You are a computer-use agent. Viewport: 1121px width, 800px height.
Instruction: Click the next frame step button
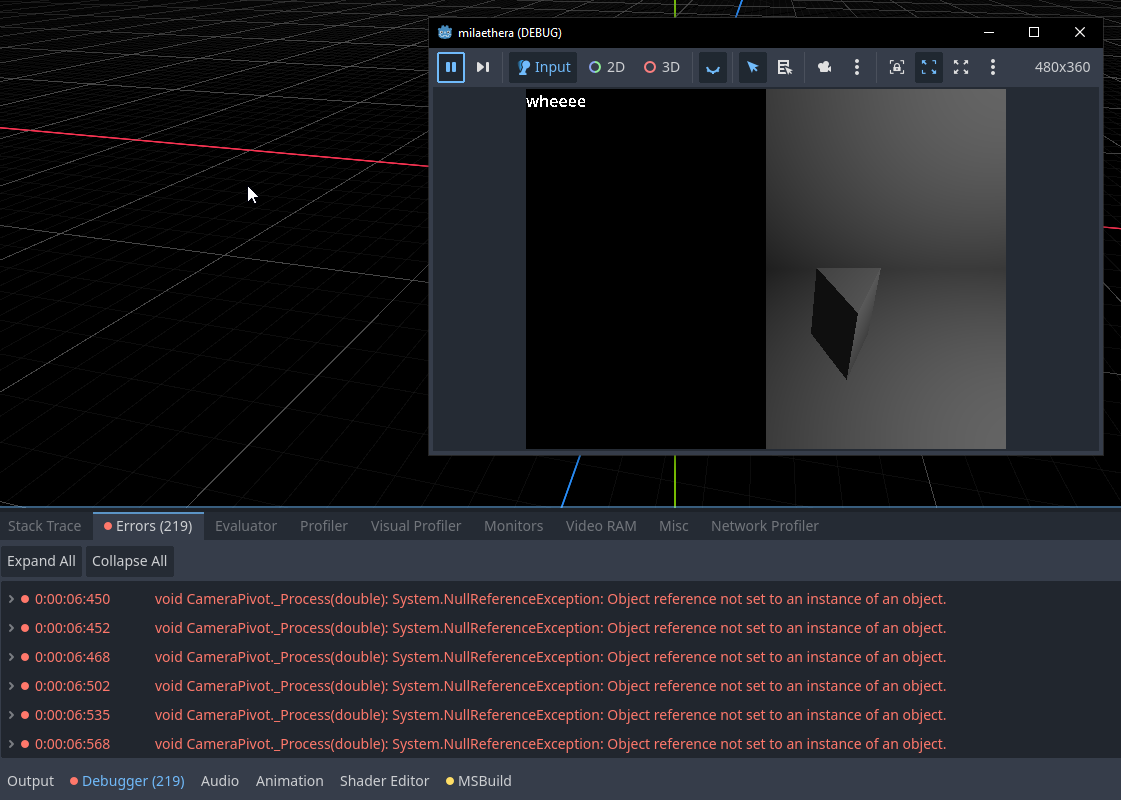(483, 67)
